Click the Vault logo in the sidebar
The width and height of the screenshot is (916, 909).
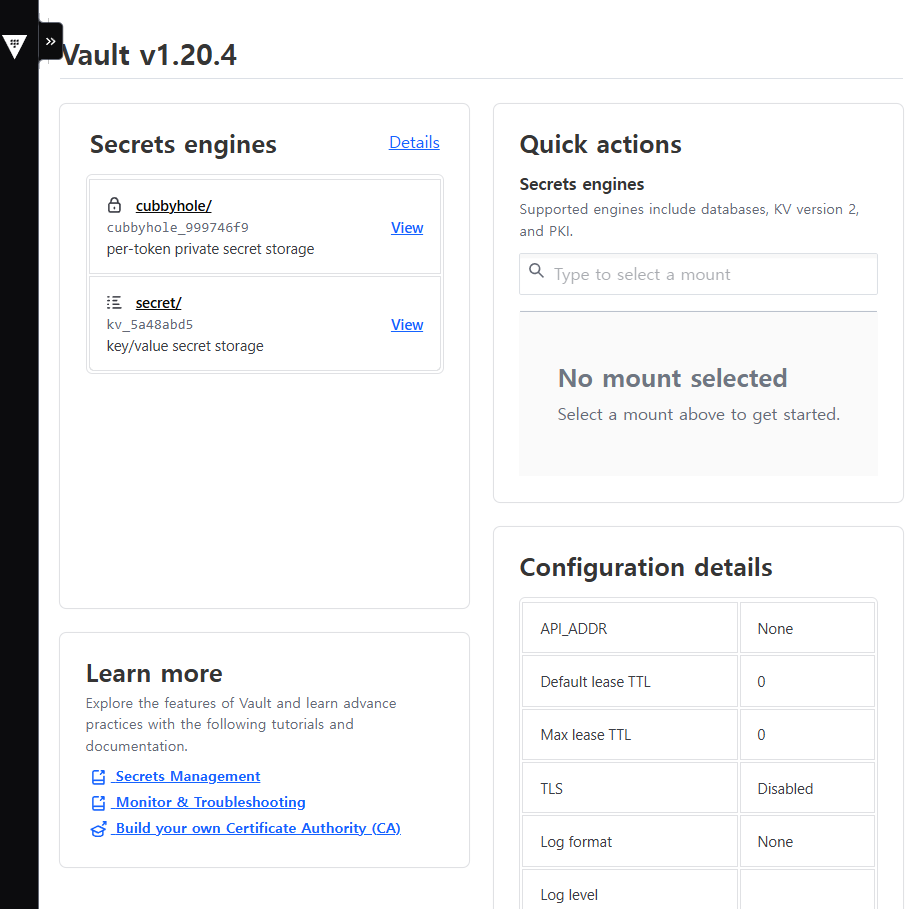[15, 46]
